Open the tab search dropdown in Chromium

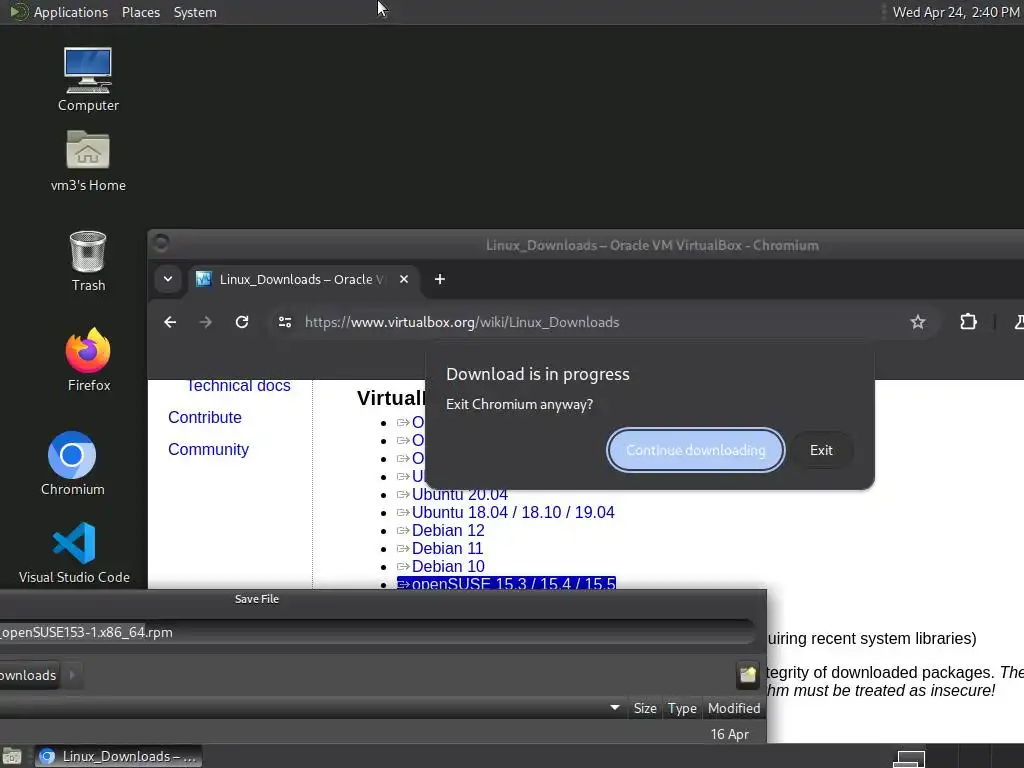click(x=168, y=280)
